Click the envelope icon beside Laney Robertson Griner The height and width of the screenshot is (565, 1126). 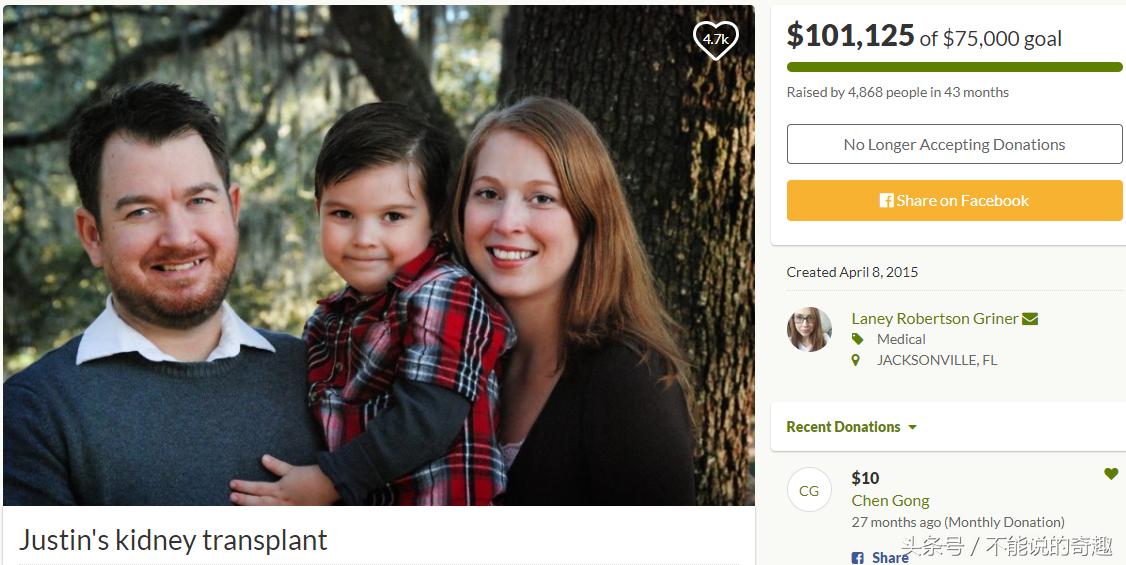tap(1030, 319)
